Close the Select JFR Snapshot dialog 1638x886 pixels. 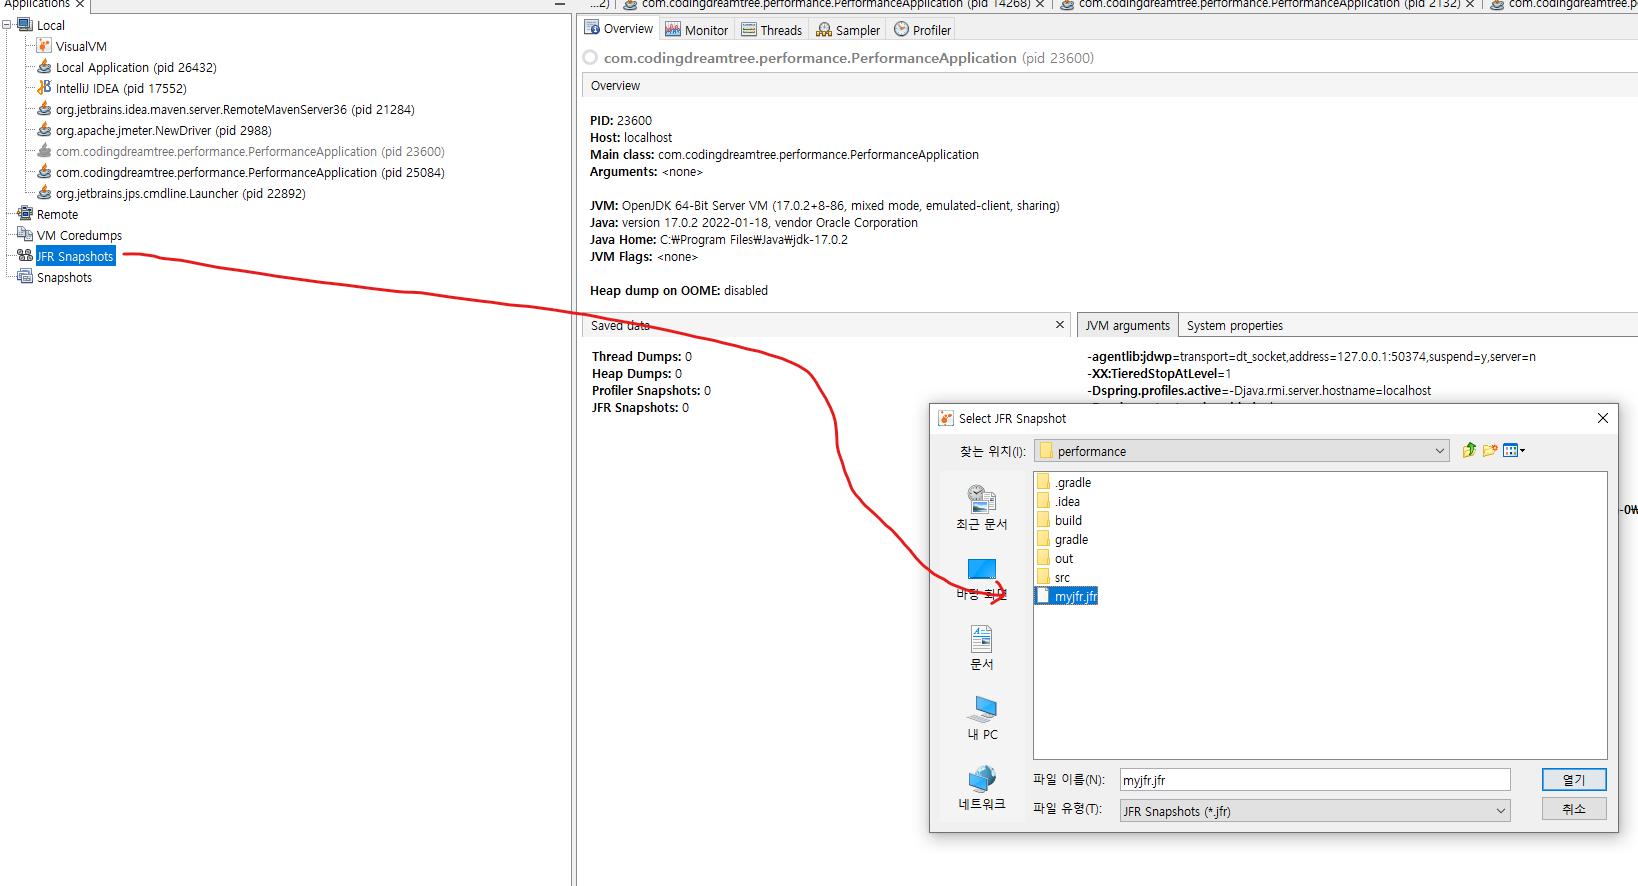pyautogui.click(x=1602, y=418)
